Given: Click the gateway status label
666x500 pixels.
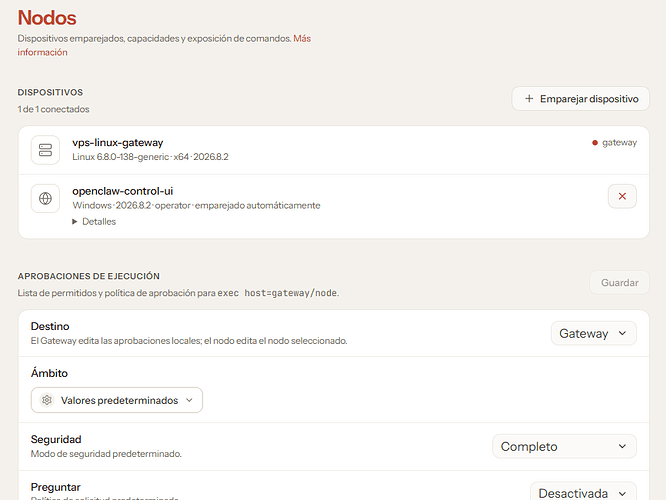Looking at the screenshot, I should pos(619,143).
